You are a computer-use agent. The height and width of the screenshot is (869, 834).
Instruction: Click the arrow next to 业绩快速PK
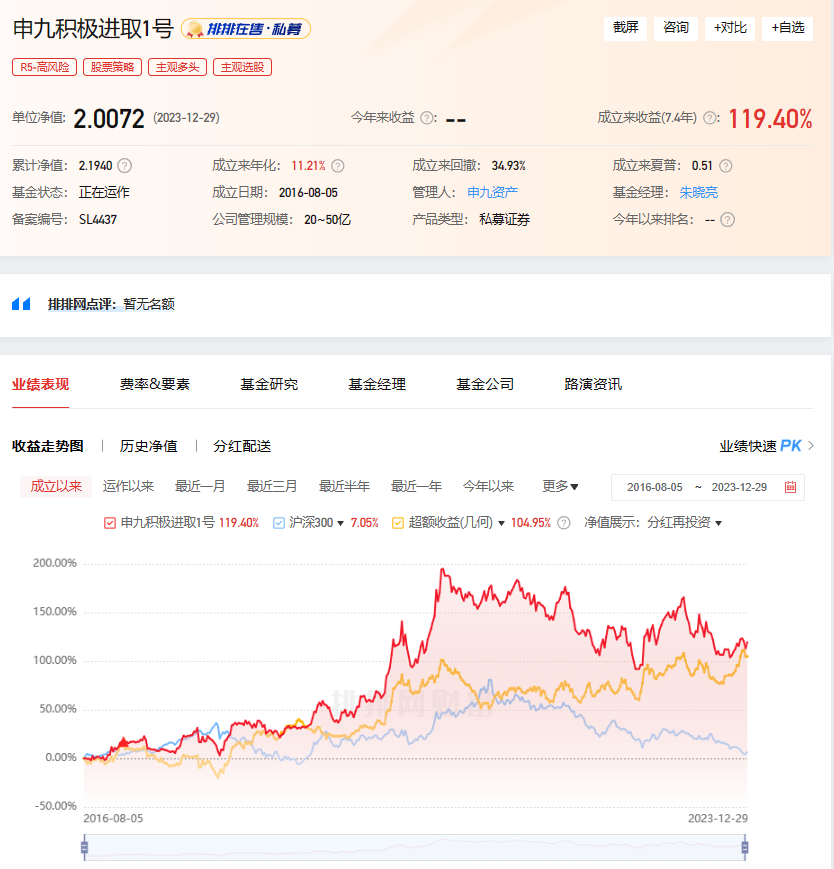tap(811, 446)
